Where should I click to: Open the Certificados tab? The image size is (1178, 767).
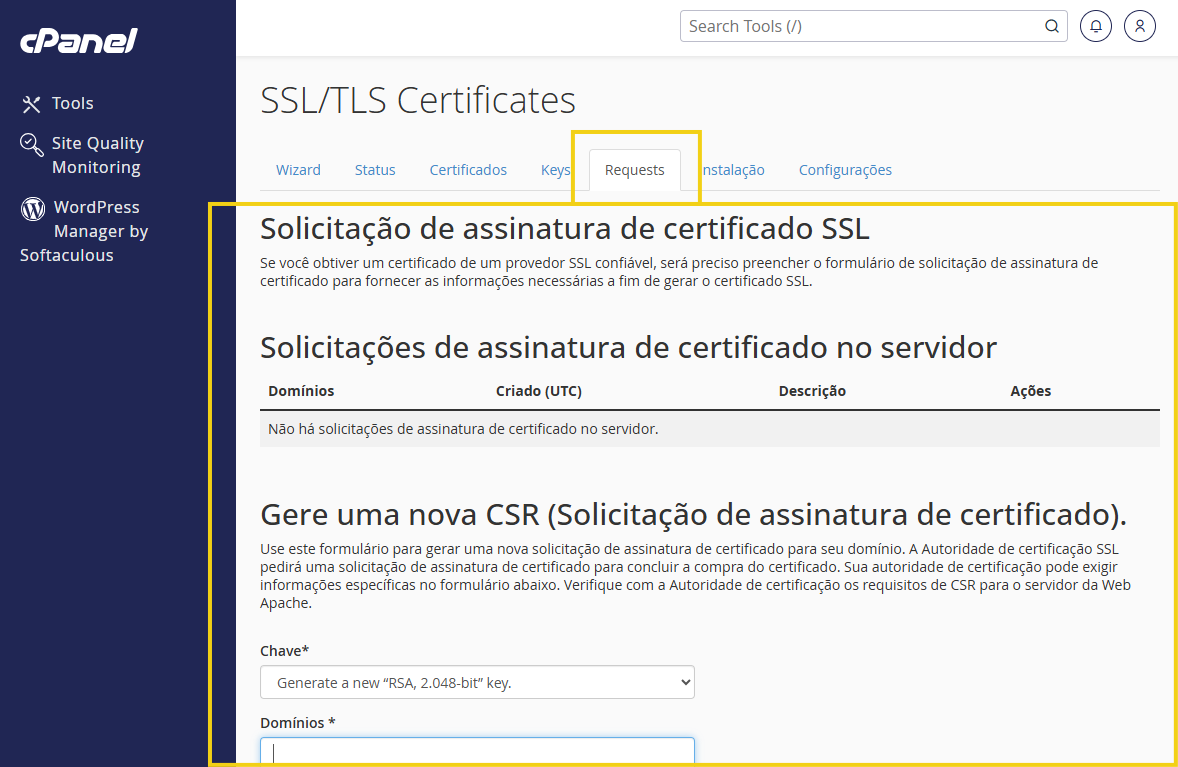pyautogui.click(x=468, y=170)
